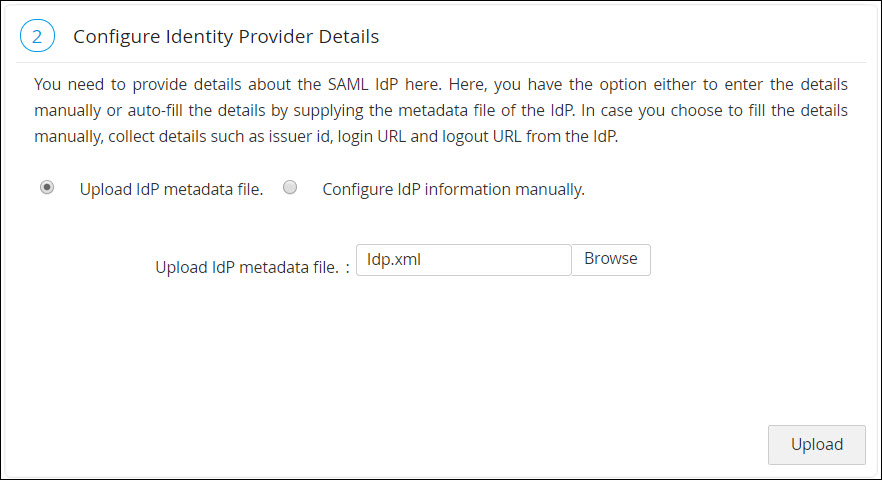Click the Browse button
This screenshot has width=882, height=480.
[610, 259]
